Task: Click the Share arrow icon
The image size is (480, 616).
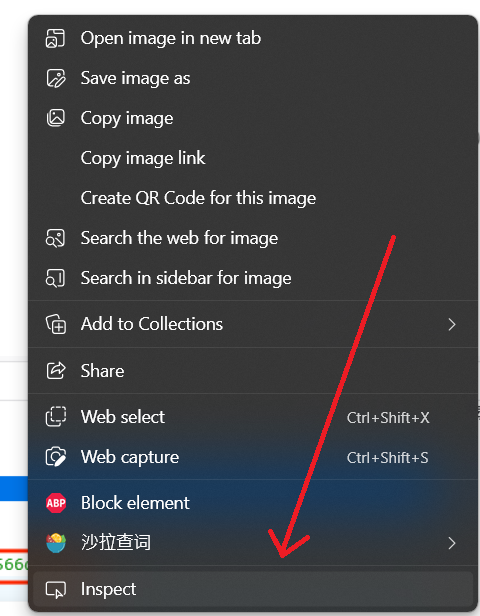Action: pos(55,371)
